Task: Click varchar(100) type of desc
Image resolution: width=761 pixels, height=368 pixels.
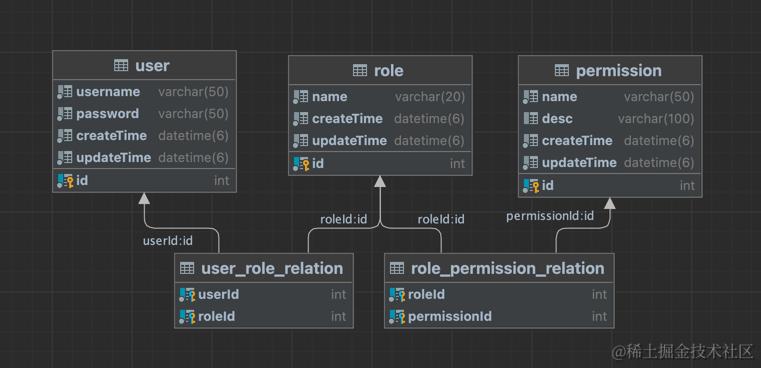Action: (656, 118)
